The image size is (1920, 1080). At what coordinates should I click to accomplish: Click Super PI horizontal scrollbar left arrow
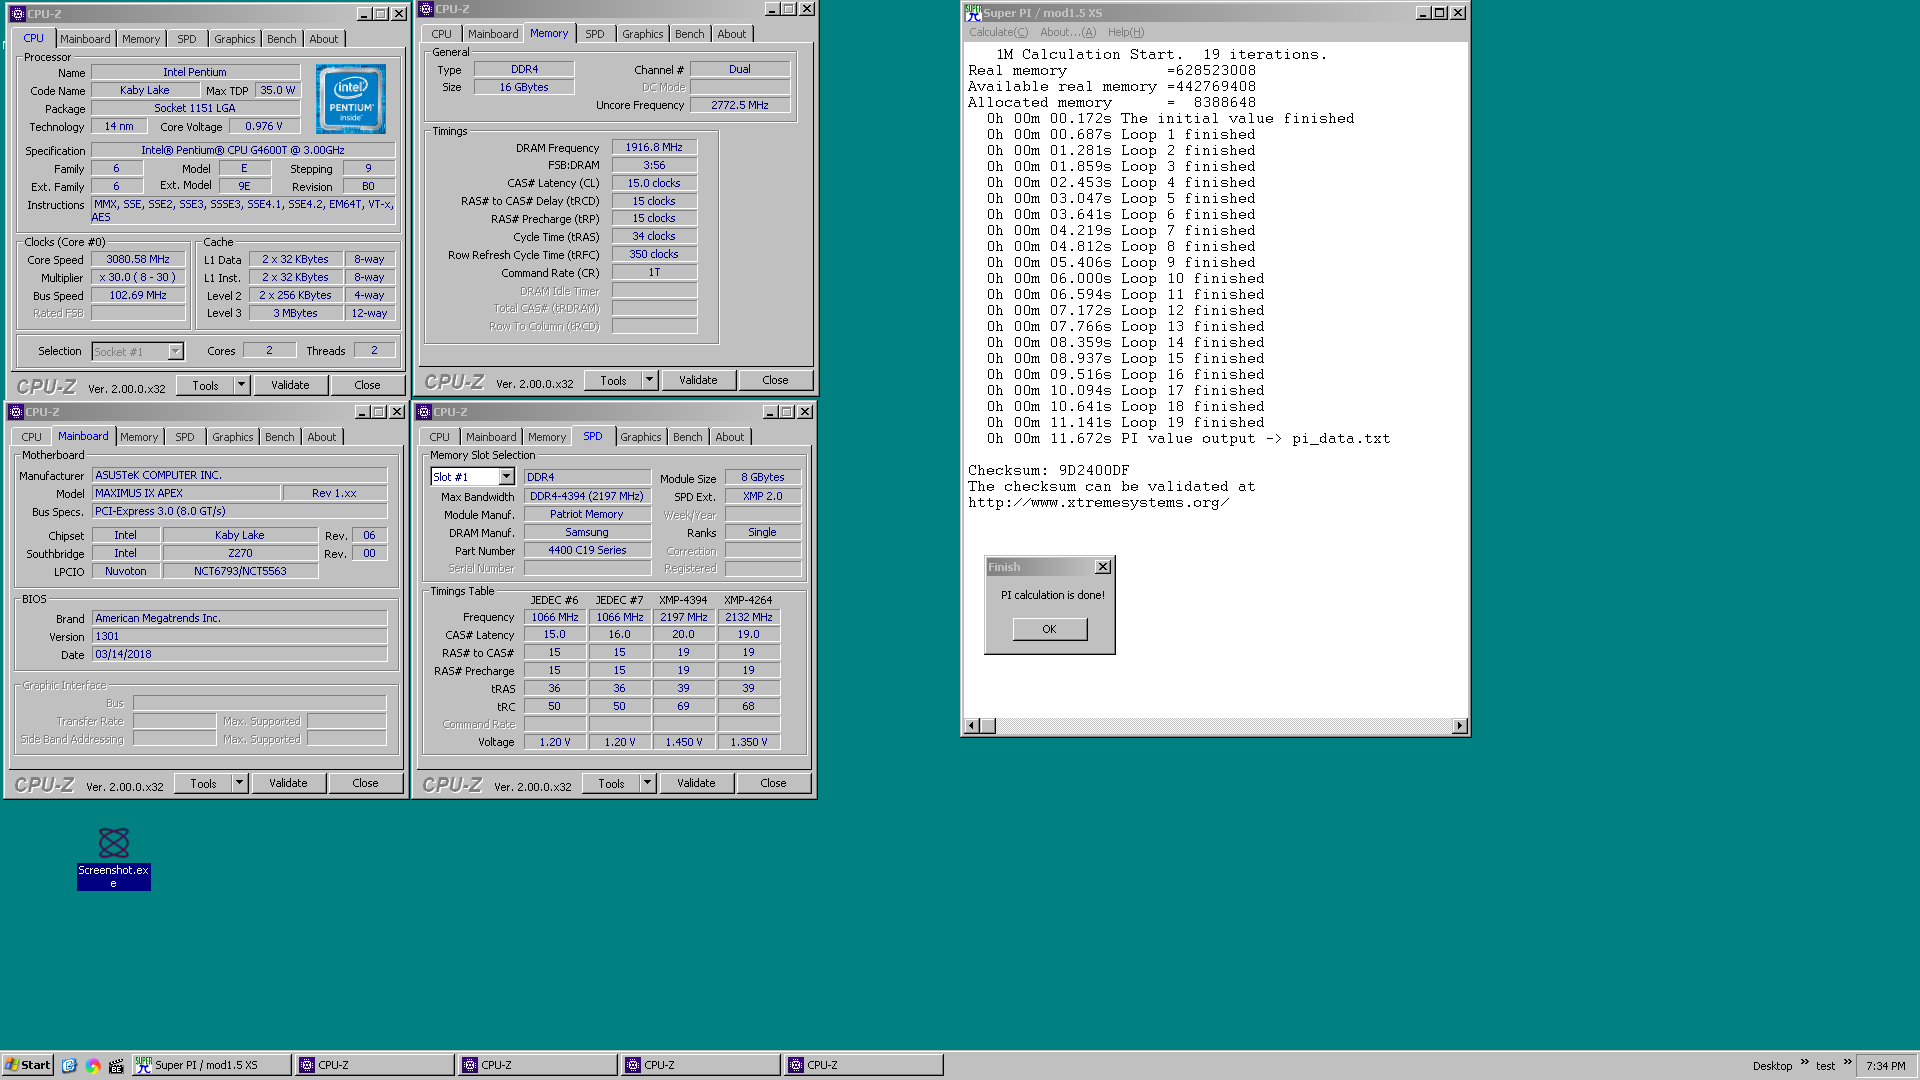tap(972, 726)
